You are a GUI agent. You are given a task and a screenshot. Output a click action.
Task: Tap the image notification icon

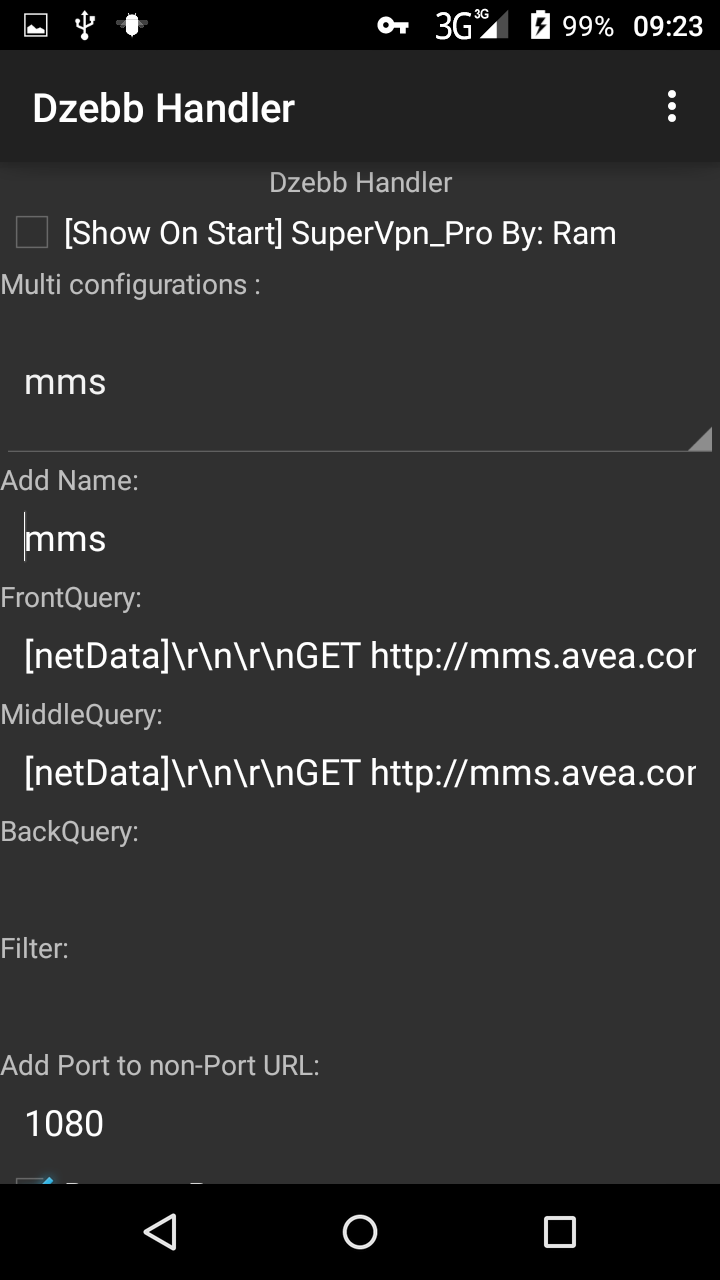point(36,26)
